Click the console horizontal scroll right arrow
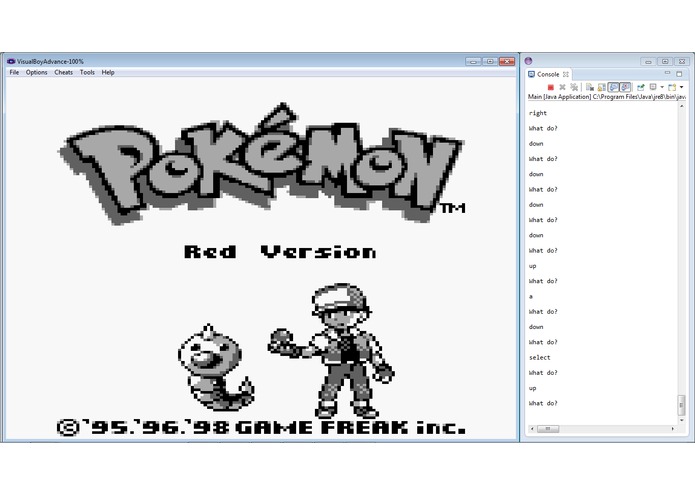The width and height of the screenshot is (695, 494). coord(672,428)
